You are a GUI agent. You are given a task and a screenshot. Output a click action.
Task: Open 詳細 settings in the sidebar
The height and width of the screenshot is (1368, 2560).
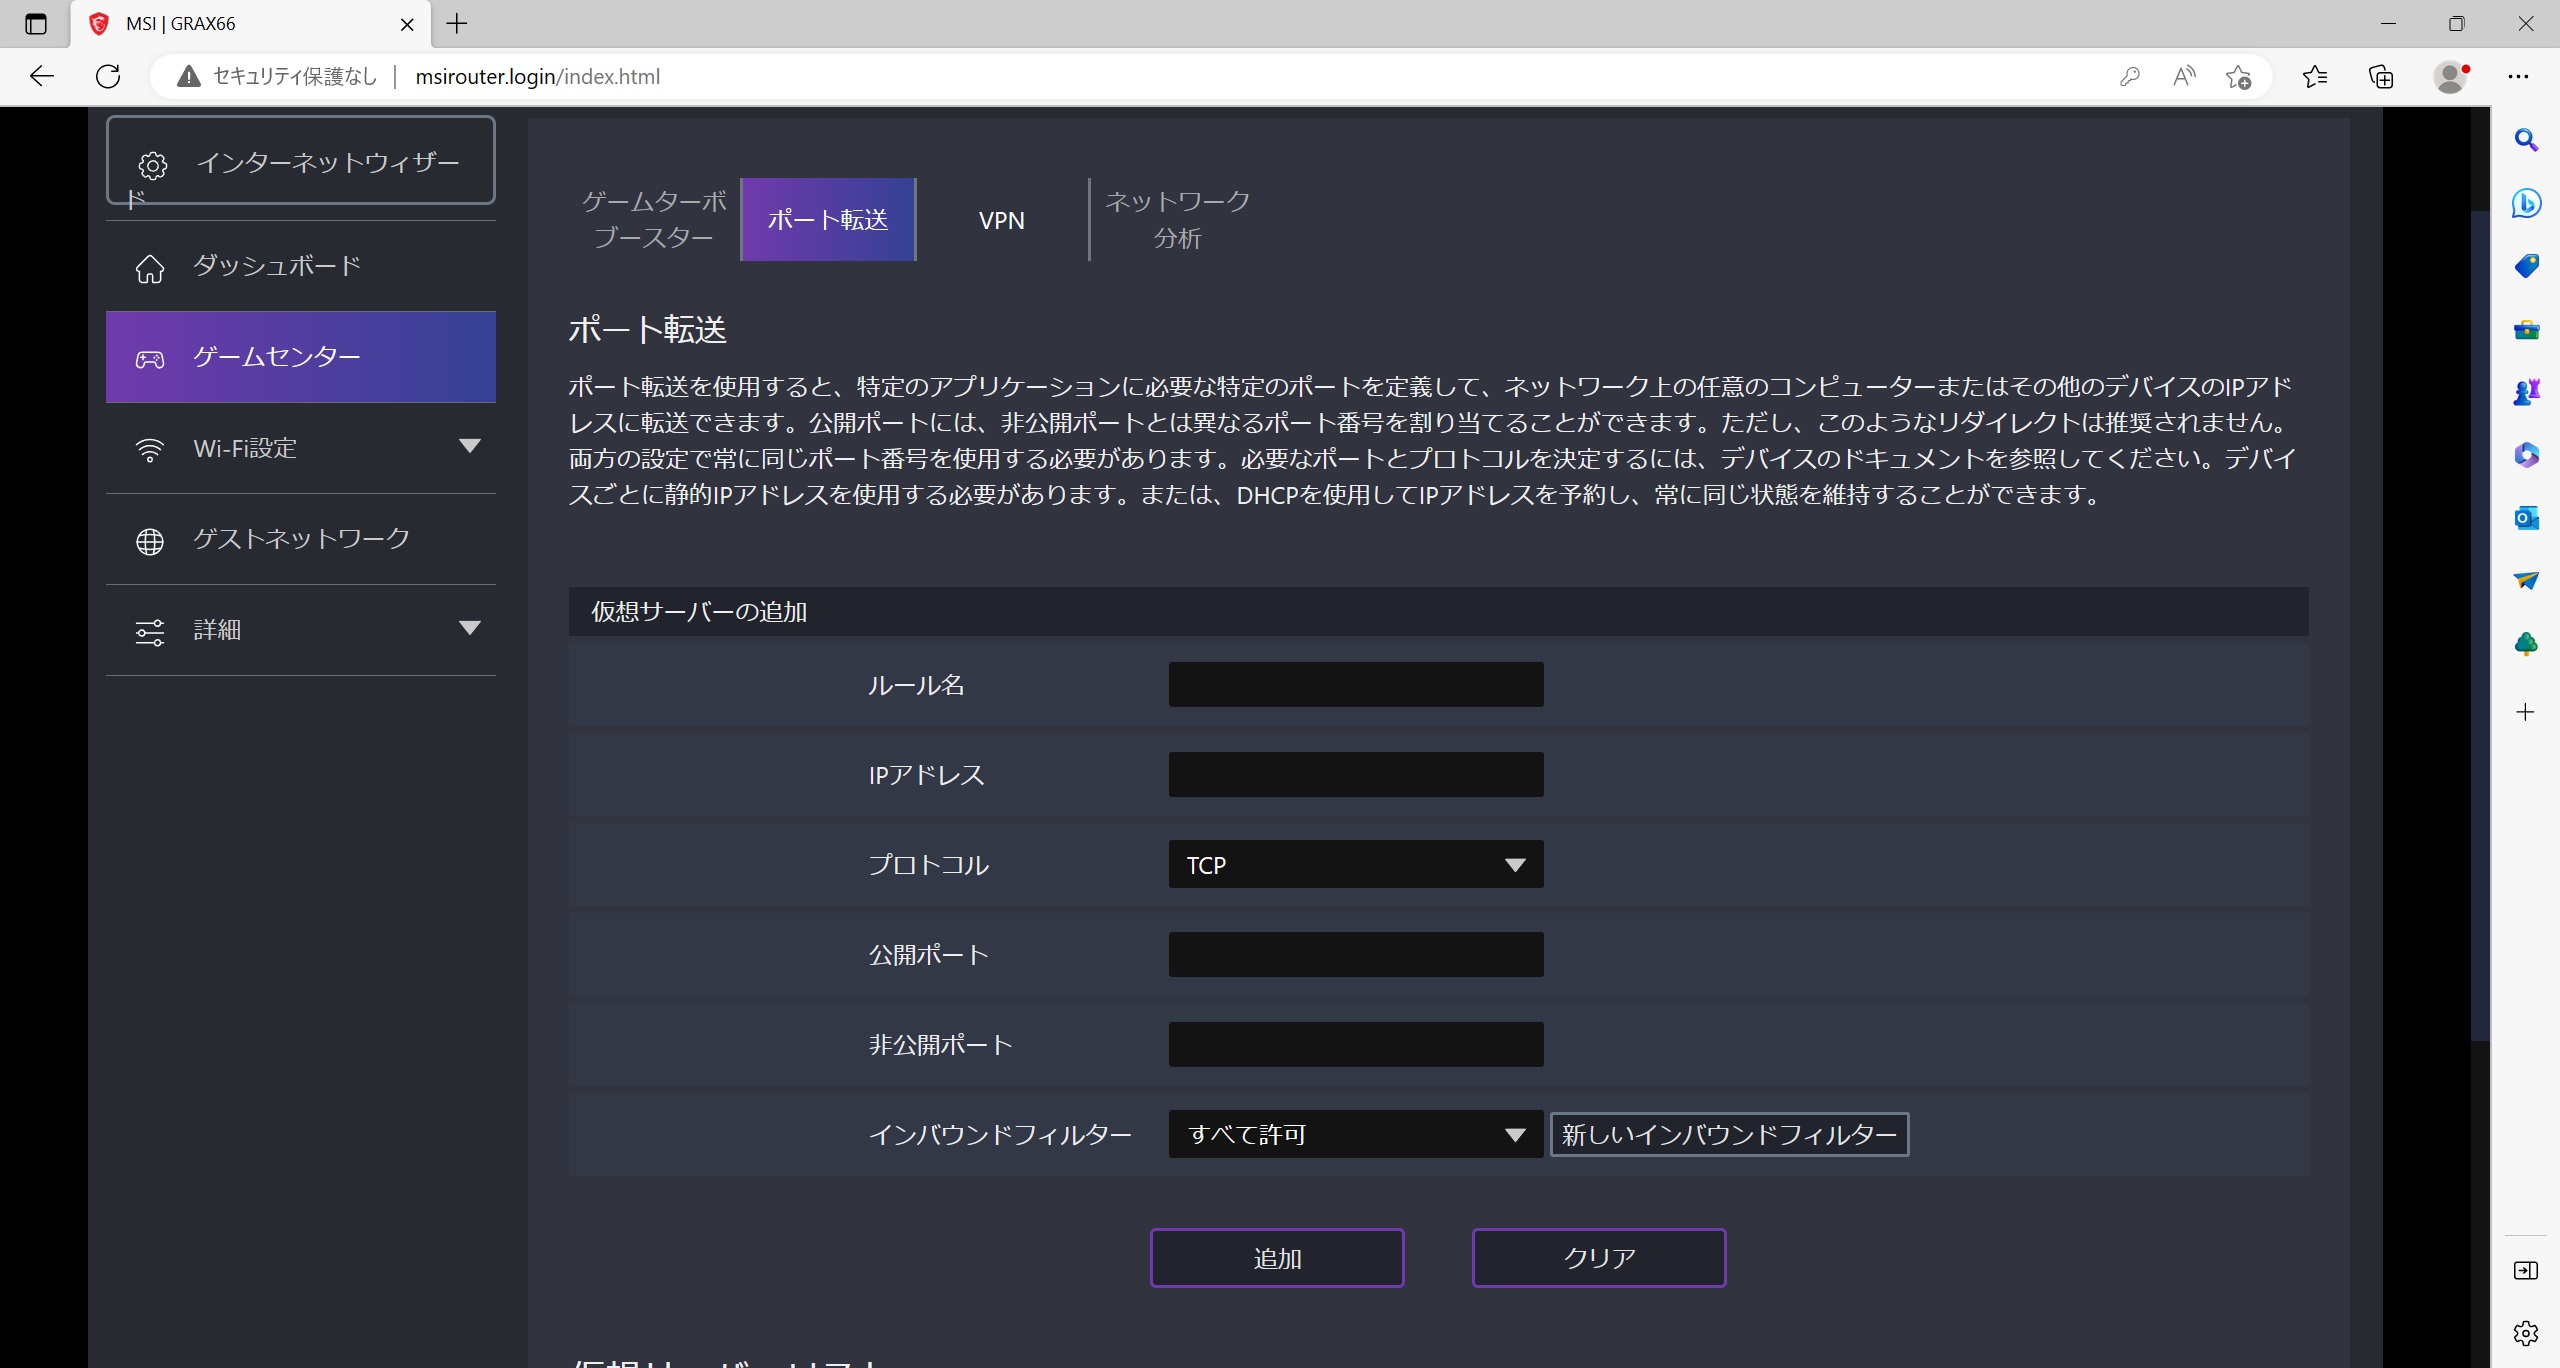pyautogui.click(x=300, y=630)
